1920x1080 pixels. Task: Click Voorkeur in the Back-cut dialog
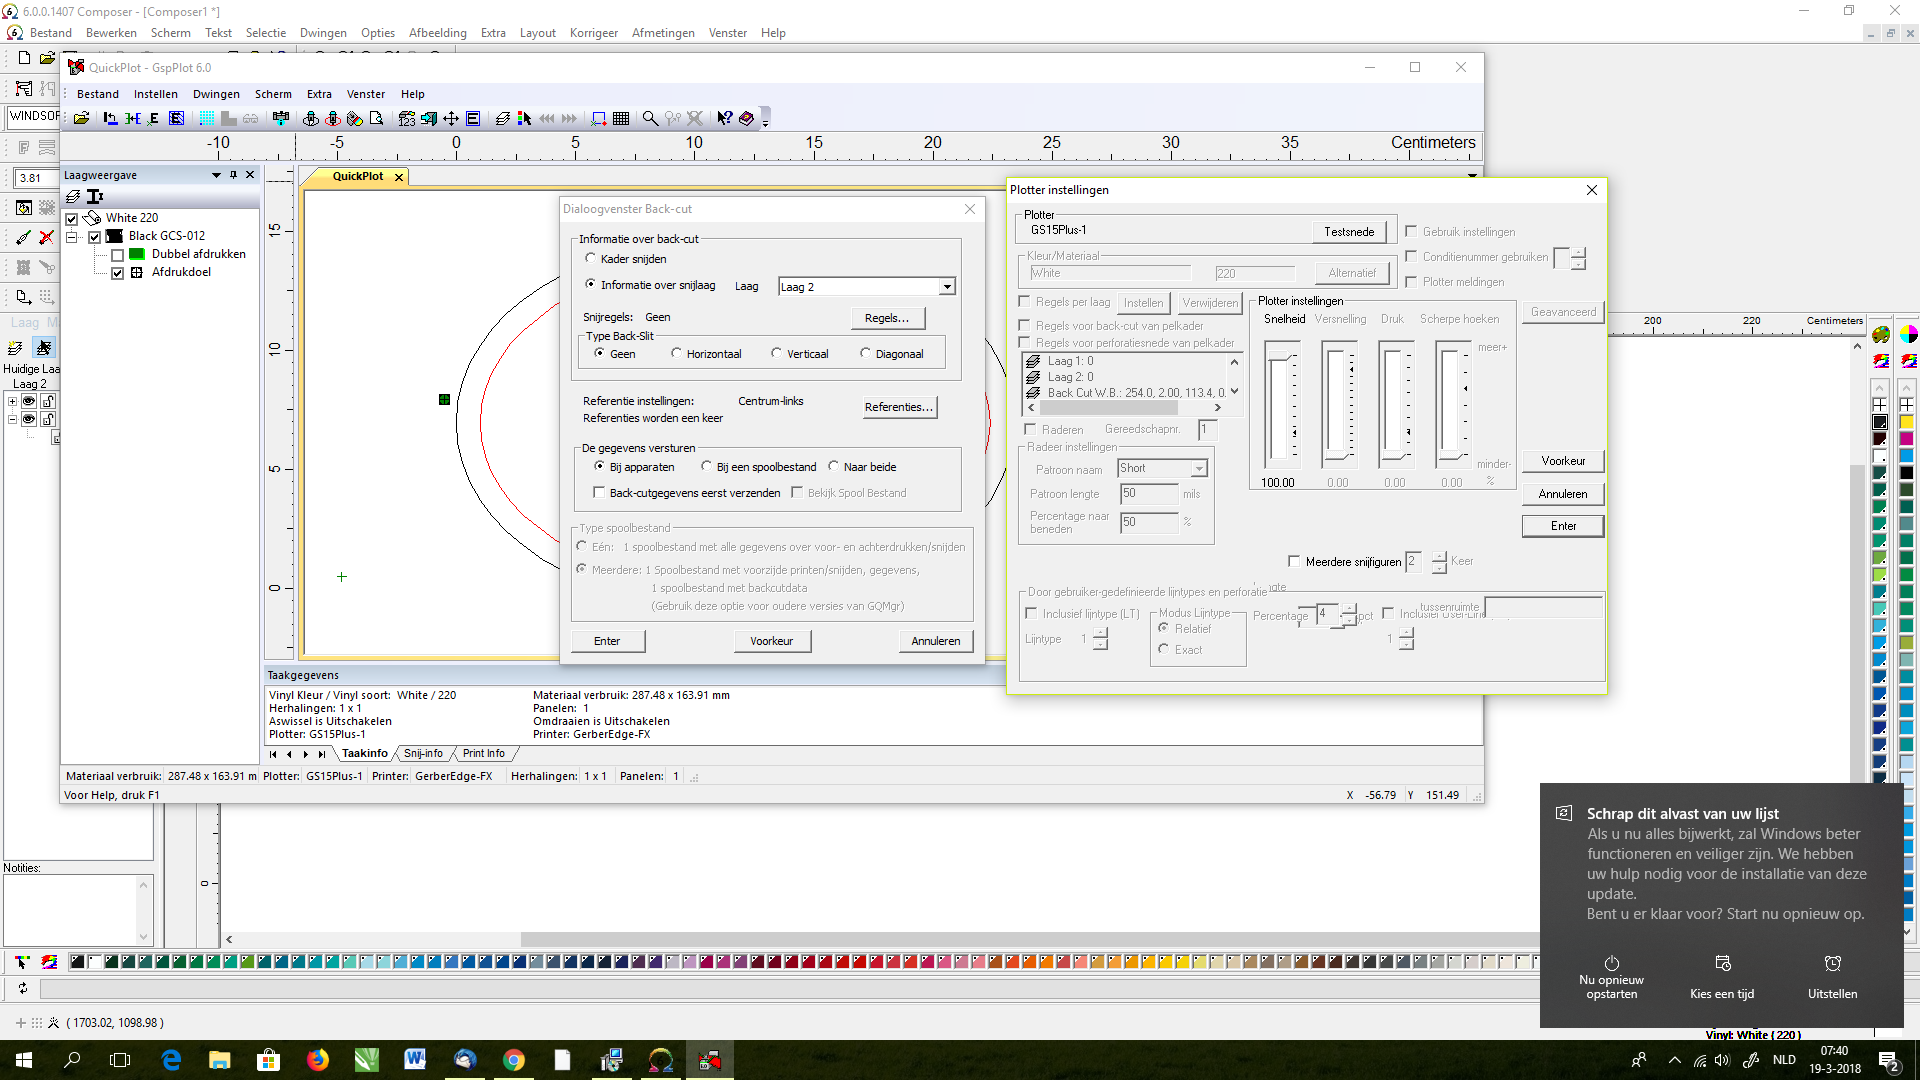[x=771, y=641]
